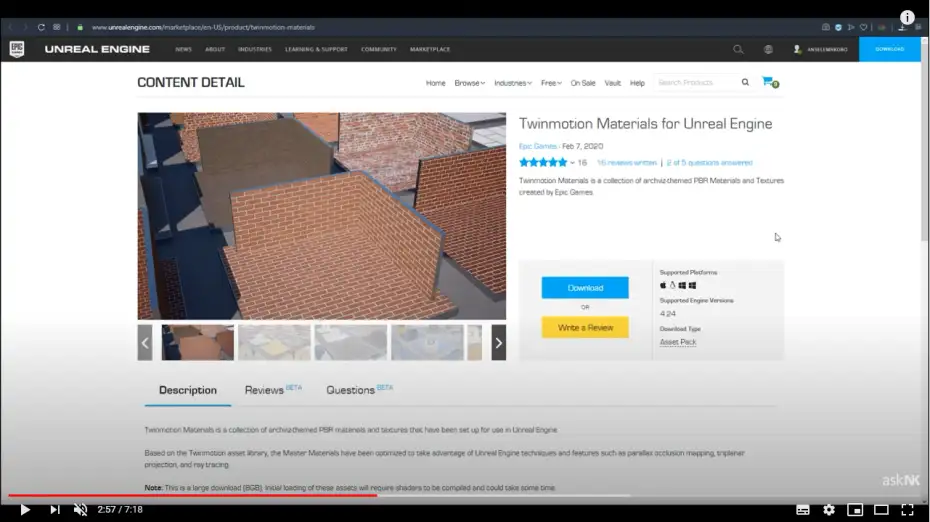Click the browser bookmark heart icon

pyautogui.click(x=864, y=27)
